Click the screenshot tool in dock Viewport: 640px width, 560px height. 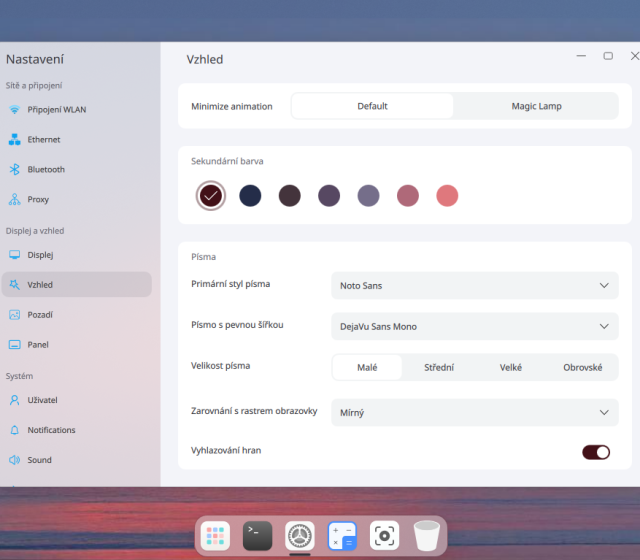(x=384, y=536)
